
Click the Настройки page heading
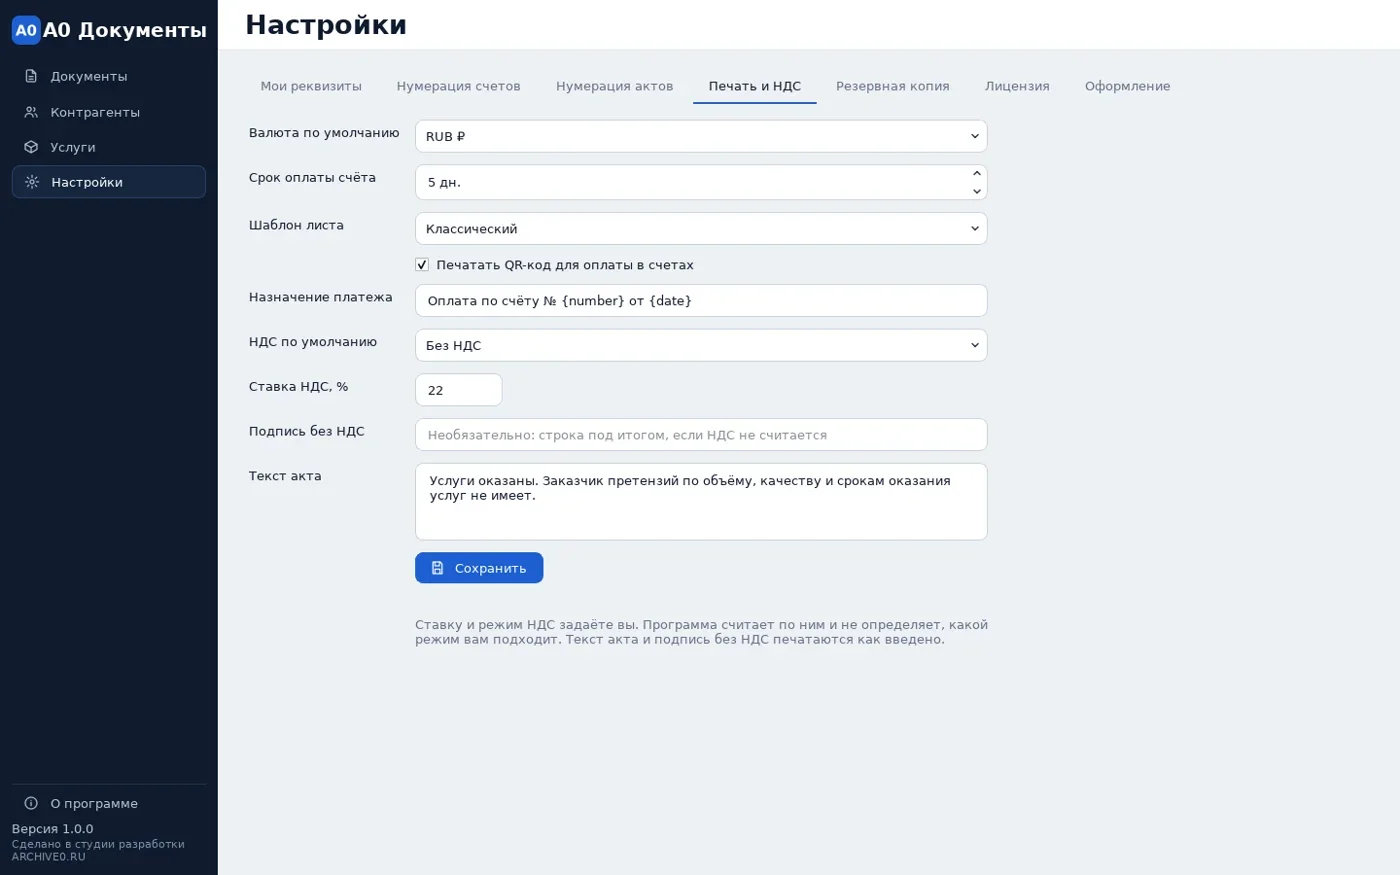(326, 25)
